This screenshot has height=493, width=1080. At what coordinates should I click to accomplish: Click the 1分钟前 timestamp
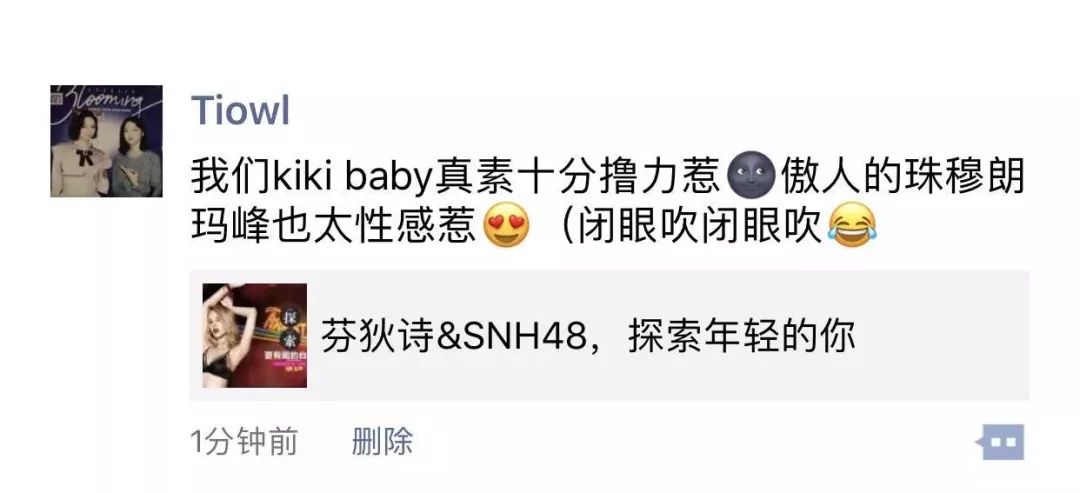(245, 441)
